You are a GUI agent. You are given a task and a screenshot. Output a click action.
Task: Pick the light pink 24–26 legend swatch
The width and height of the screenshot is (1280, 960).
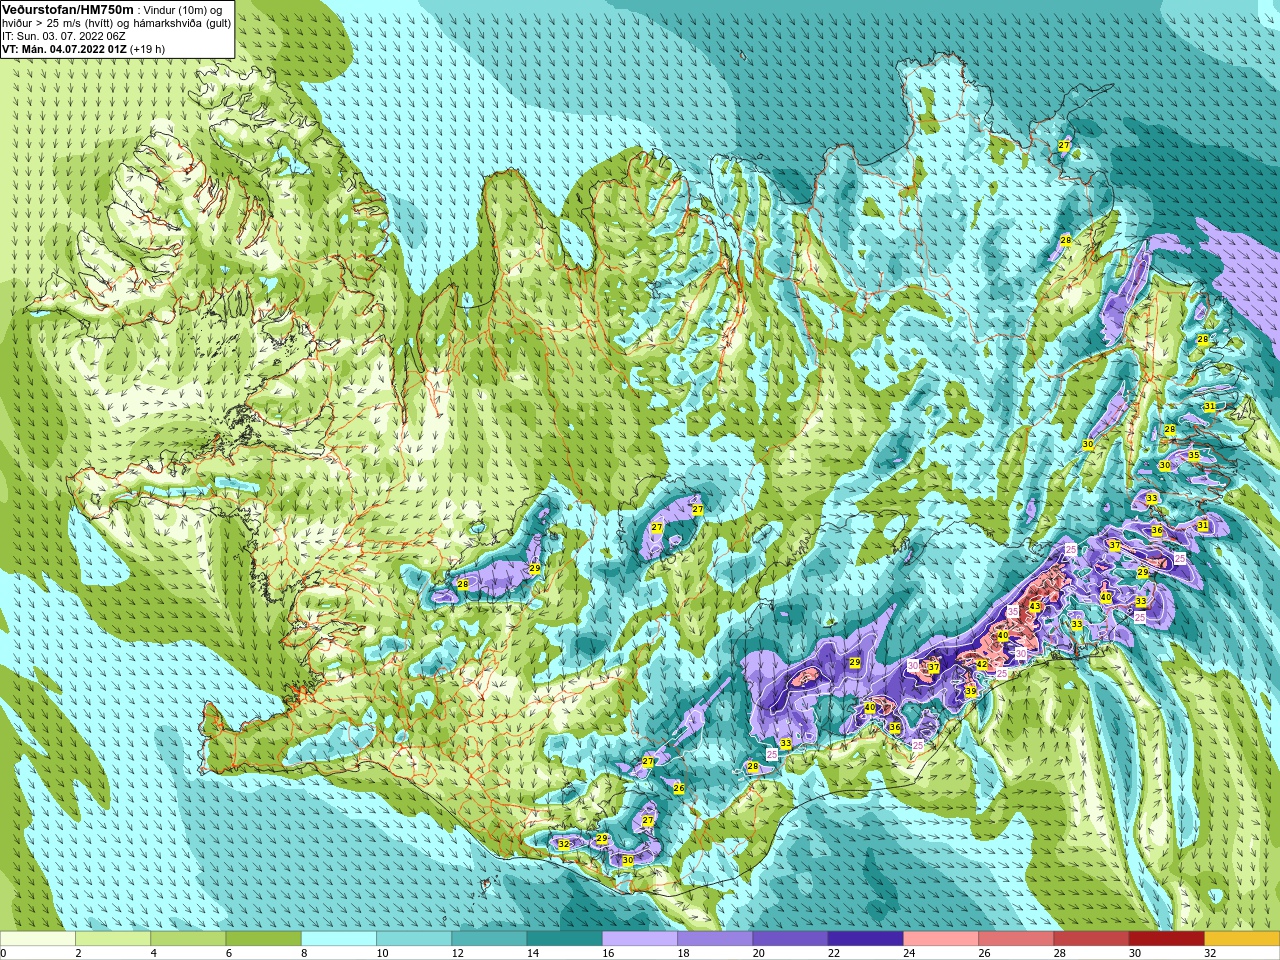pyautogui.click(x=941, y=939)
